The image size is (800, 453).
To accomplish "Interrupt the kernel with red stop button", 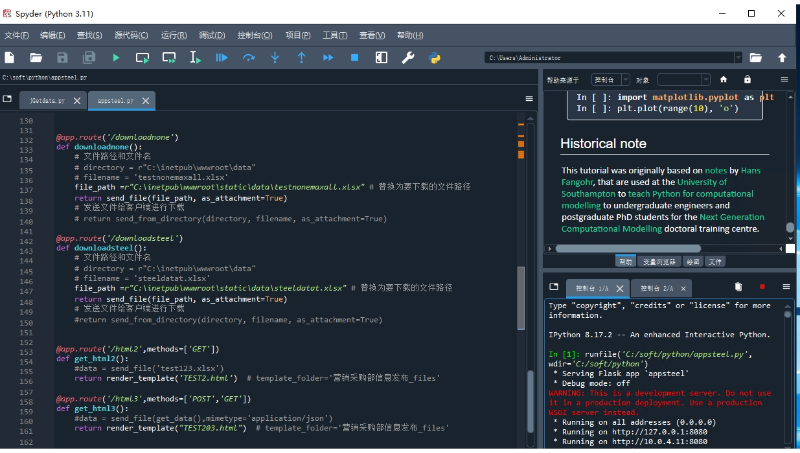I will click(x=762, y=287).
